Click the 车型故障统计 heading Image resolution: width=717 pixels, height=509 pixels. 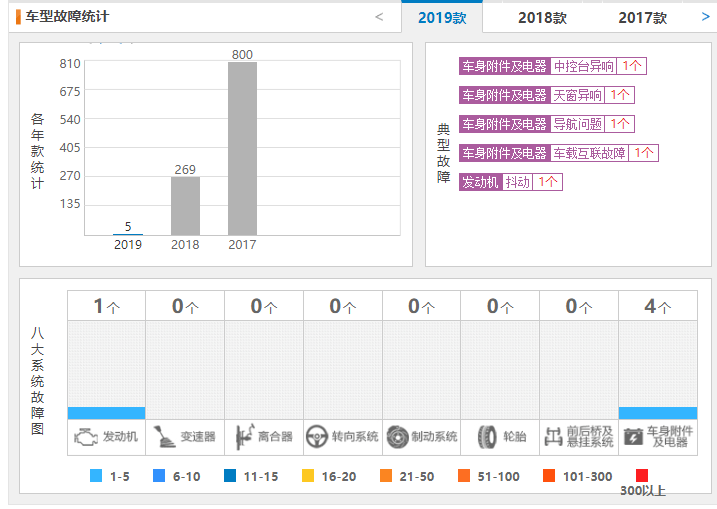click(67, 16)
